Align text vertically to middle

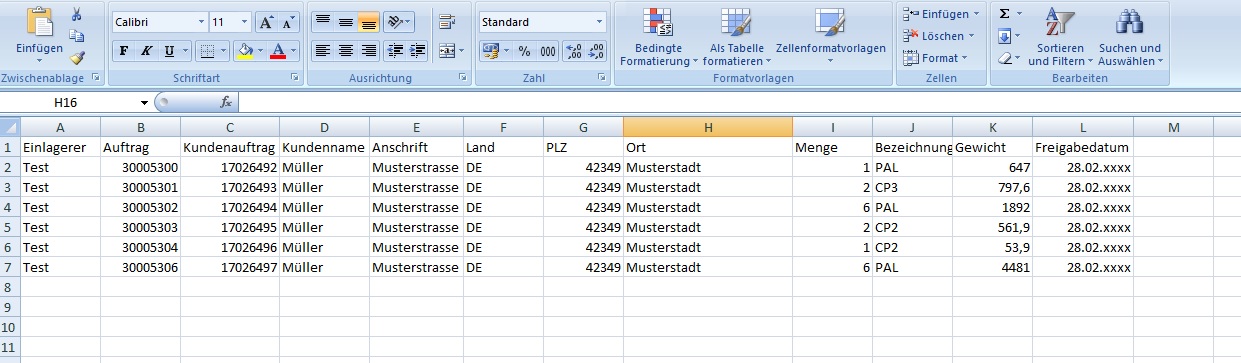pos(345,22)
